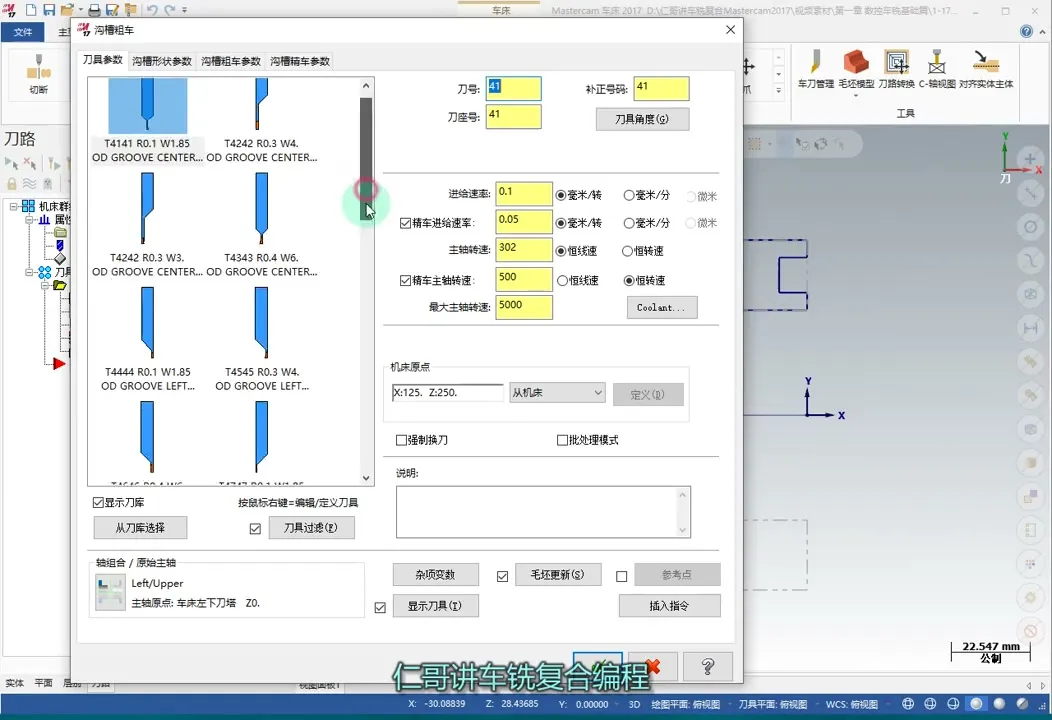Expand the 机床群组 node in the tree
1052x720 pixels.
[12, 206]
